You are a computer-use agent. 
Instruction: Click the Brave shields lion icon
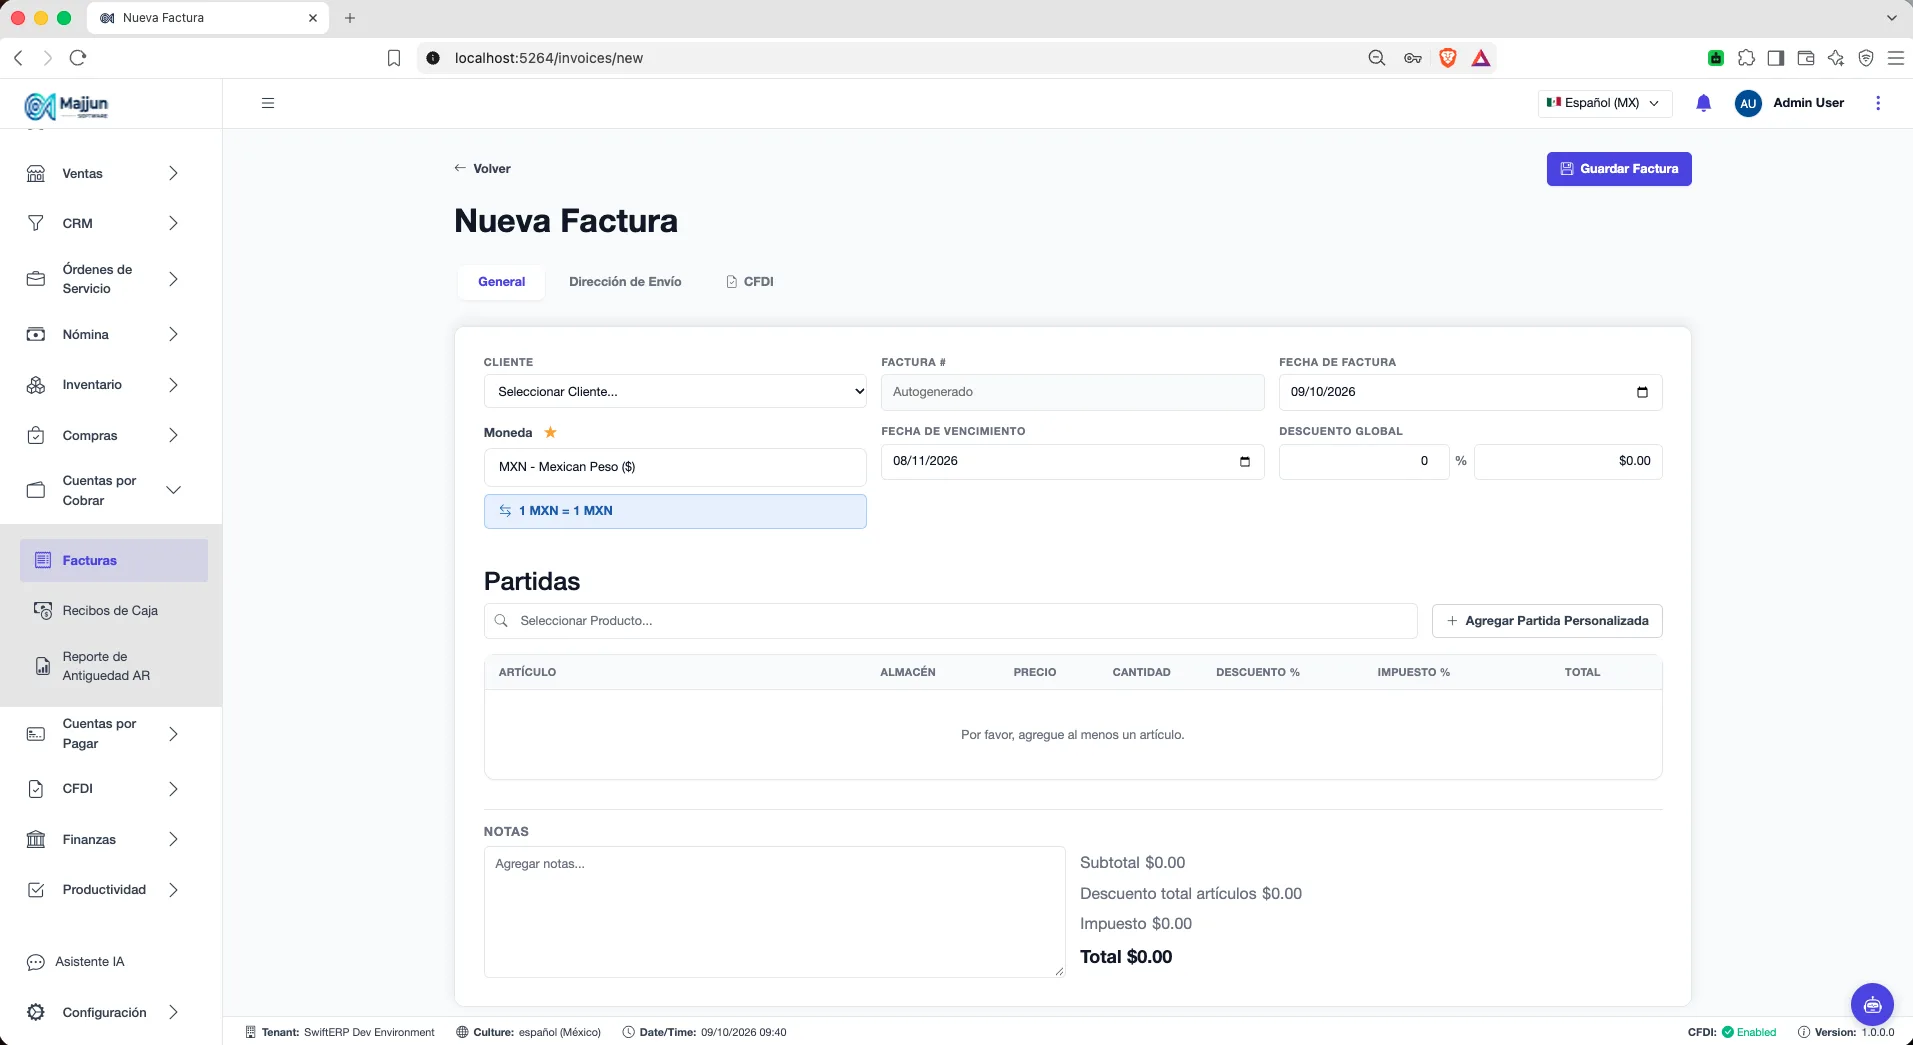point(1447,58)
